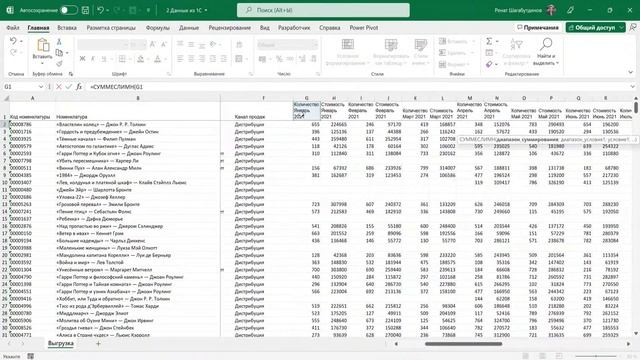The width and height of the screenshot is (640, 360).
Task: Click the horizontal scrollbar thumb
Action: (x=463, y=344)
